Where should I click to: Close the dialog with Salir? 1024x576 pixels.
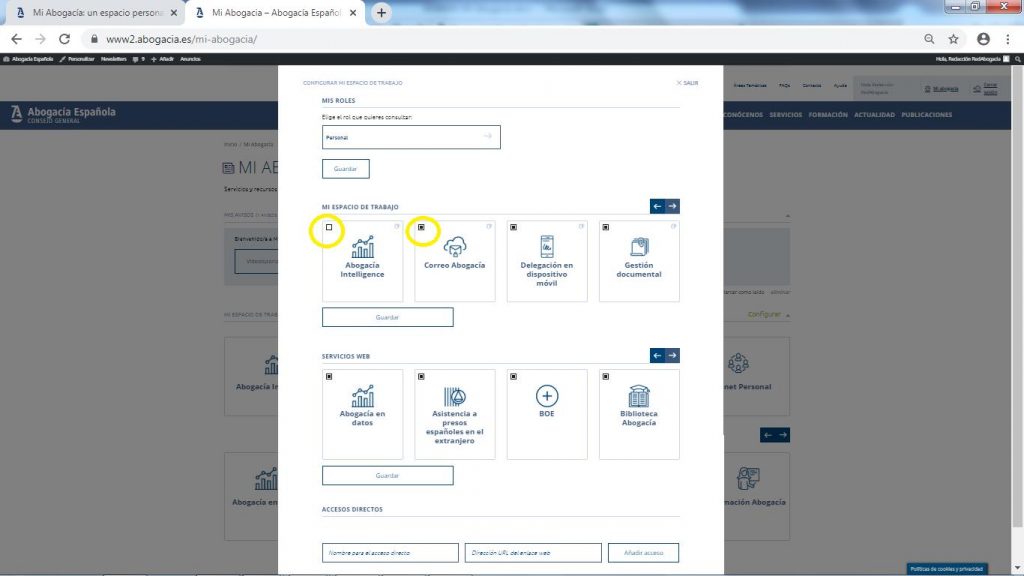pos(687,83)
